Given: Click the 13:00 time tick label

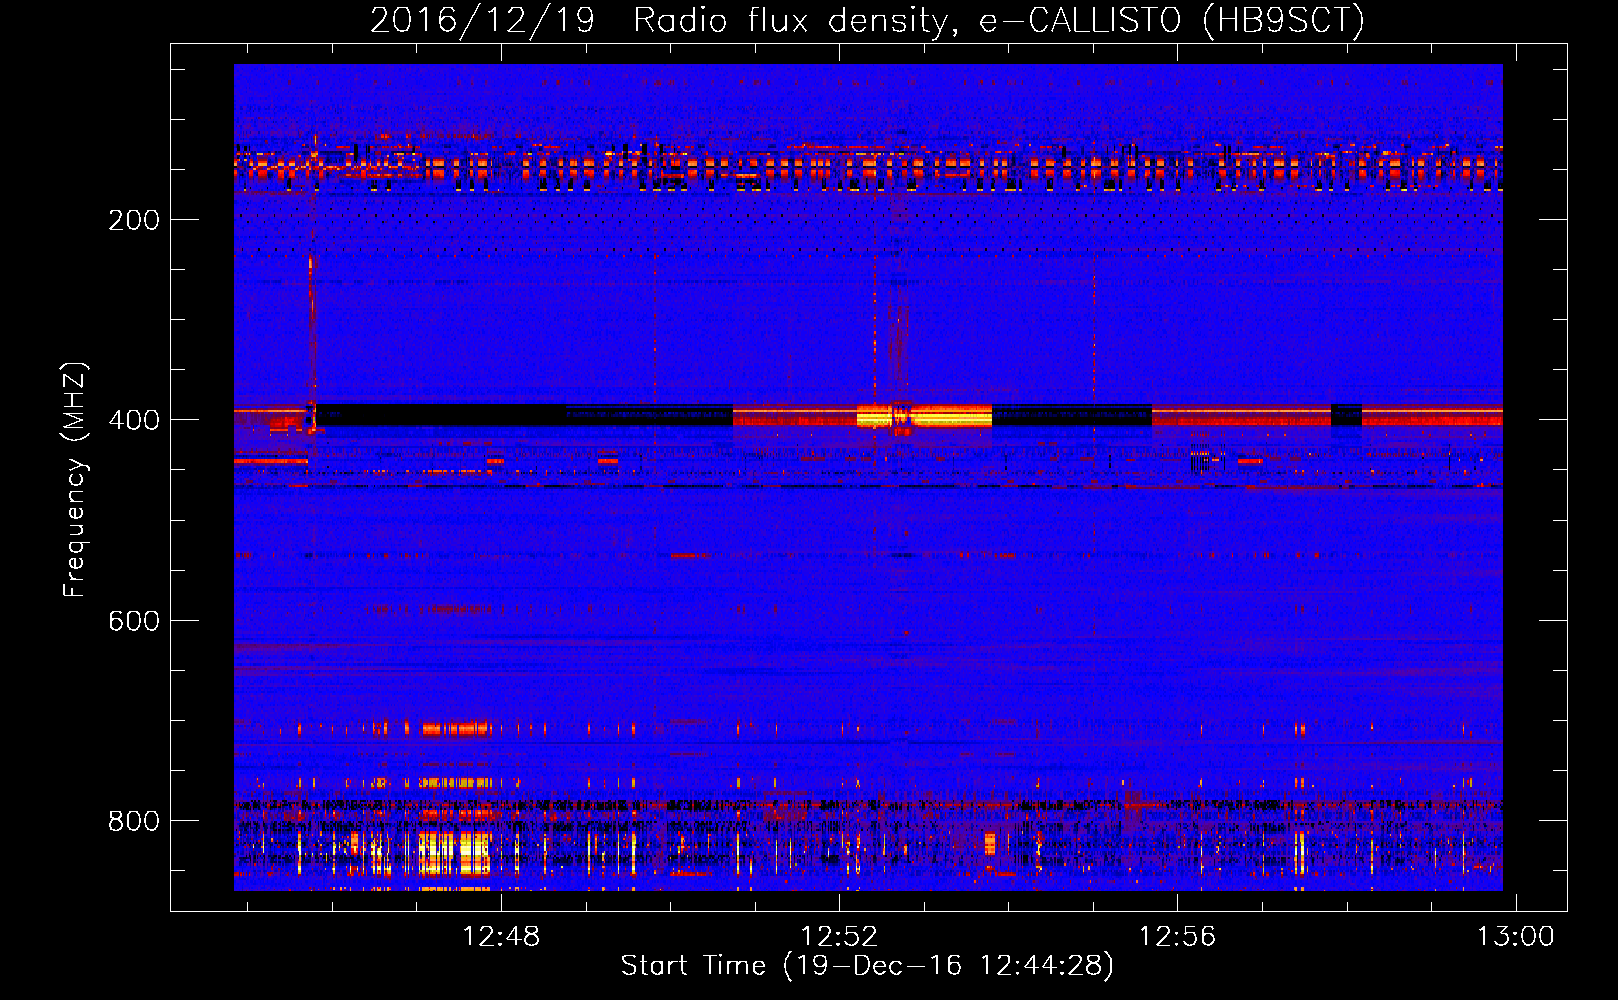Looking at the screenshot, I should tap(1516, 937).
